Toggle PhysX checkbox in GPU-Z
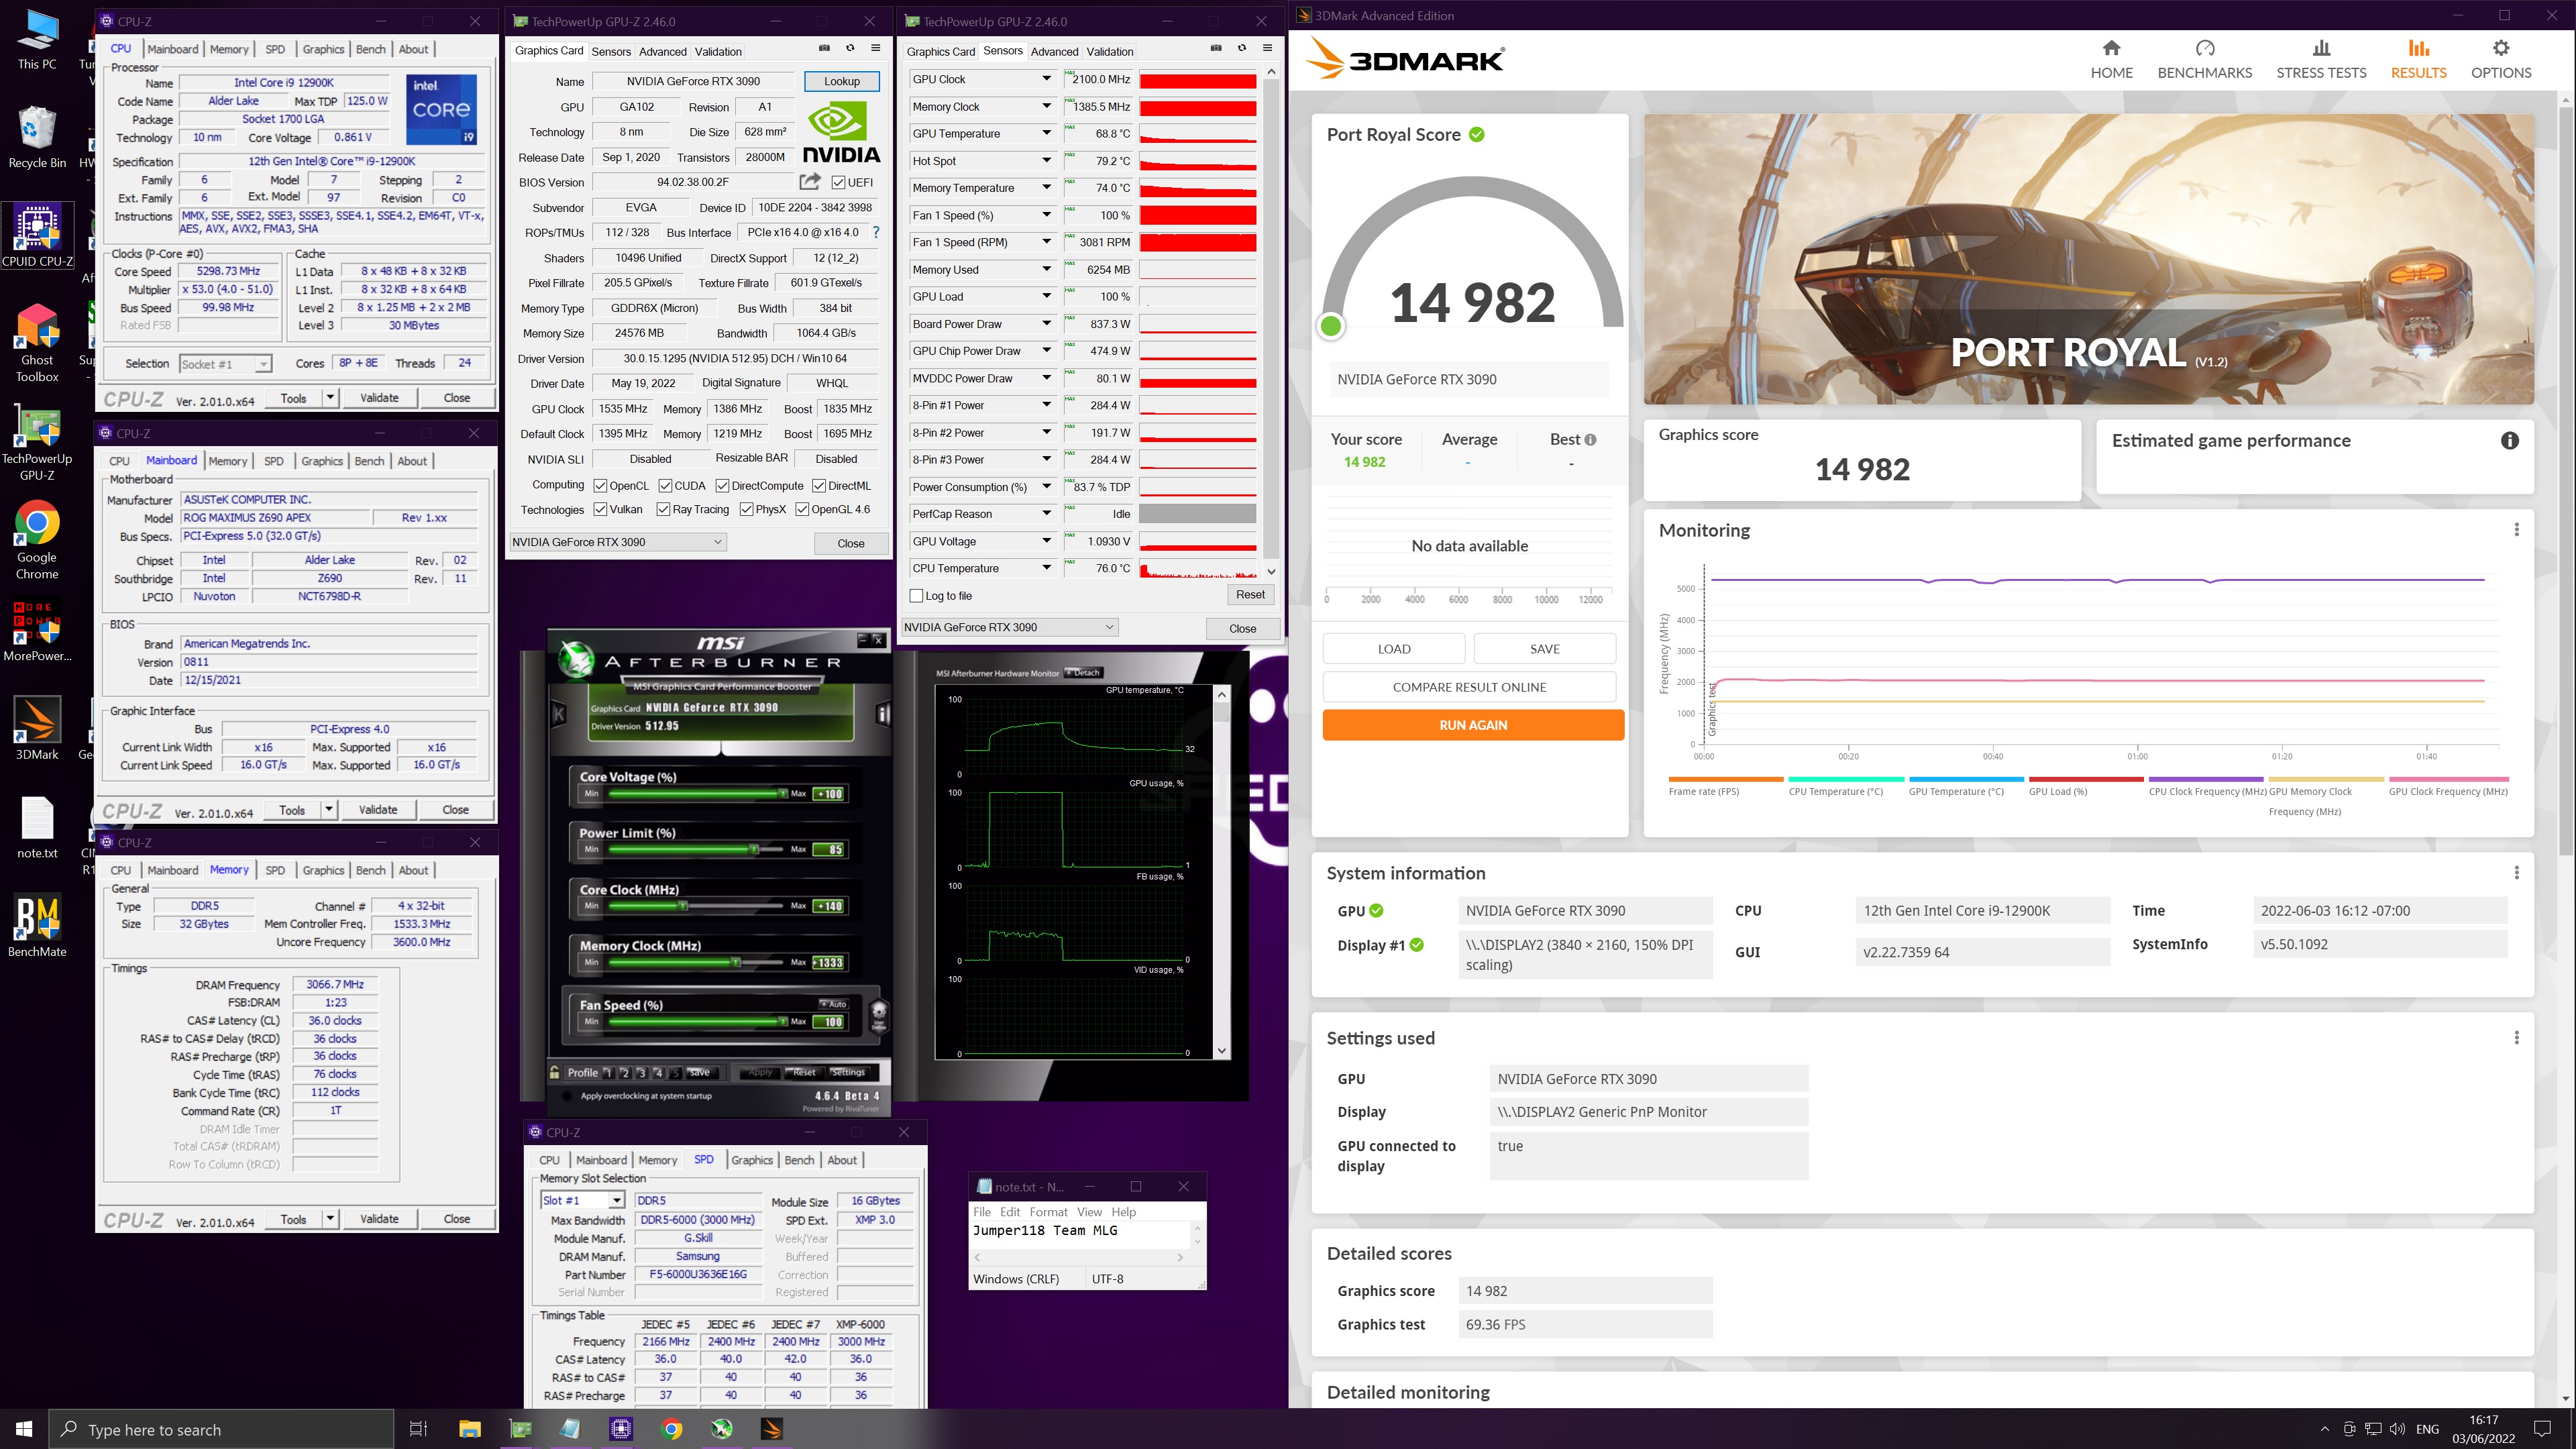The width and height of the screenshot is (2576, 1449). pyautogui.click(x=746, y=509)
